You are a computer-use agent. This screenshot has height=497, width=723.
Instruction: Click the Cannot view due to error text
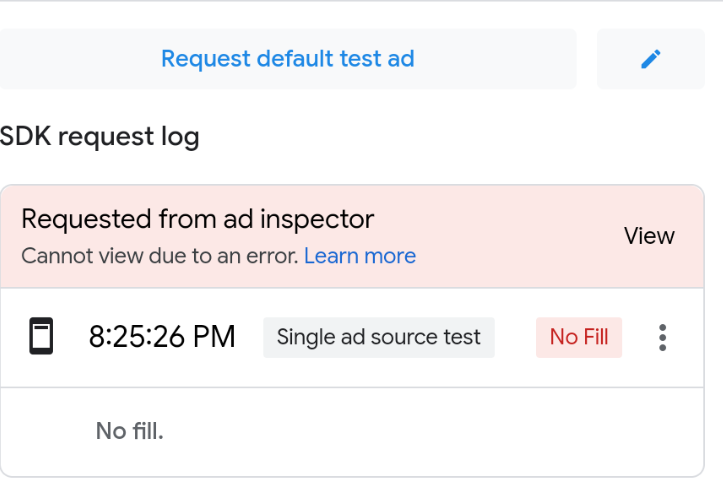tap(160, 256)
